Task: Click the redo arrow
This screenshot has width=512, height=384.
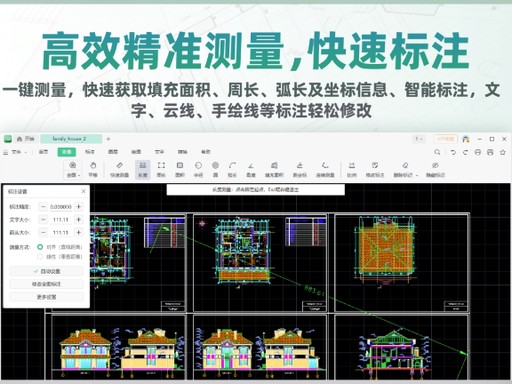Action: tap(465, 152)
